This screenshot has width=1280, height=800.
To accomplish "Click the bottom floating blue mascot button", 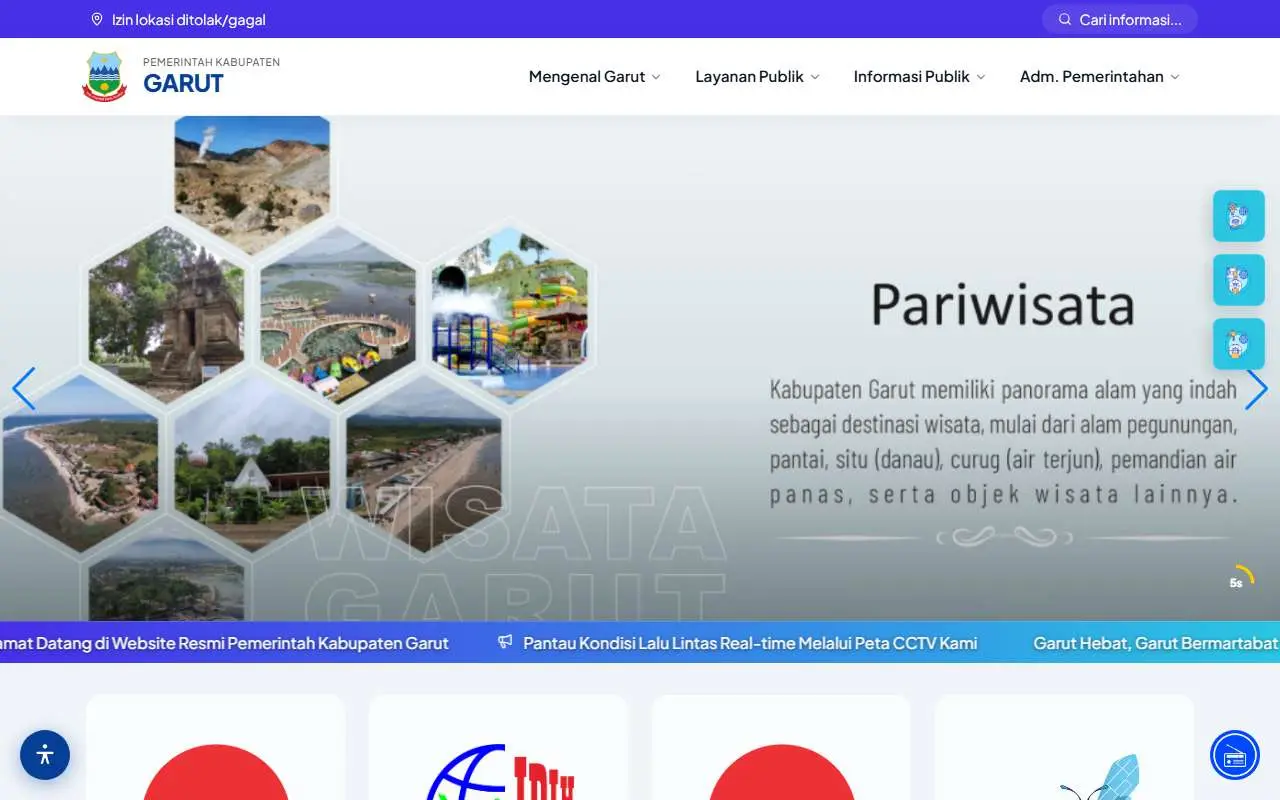I will (1239, 344).
